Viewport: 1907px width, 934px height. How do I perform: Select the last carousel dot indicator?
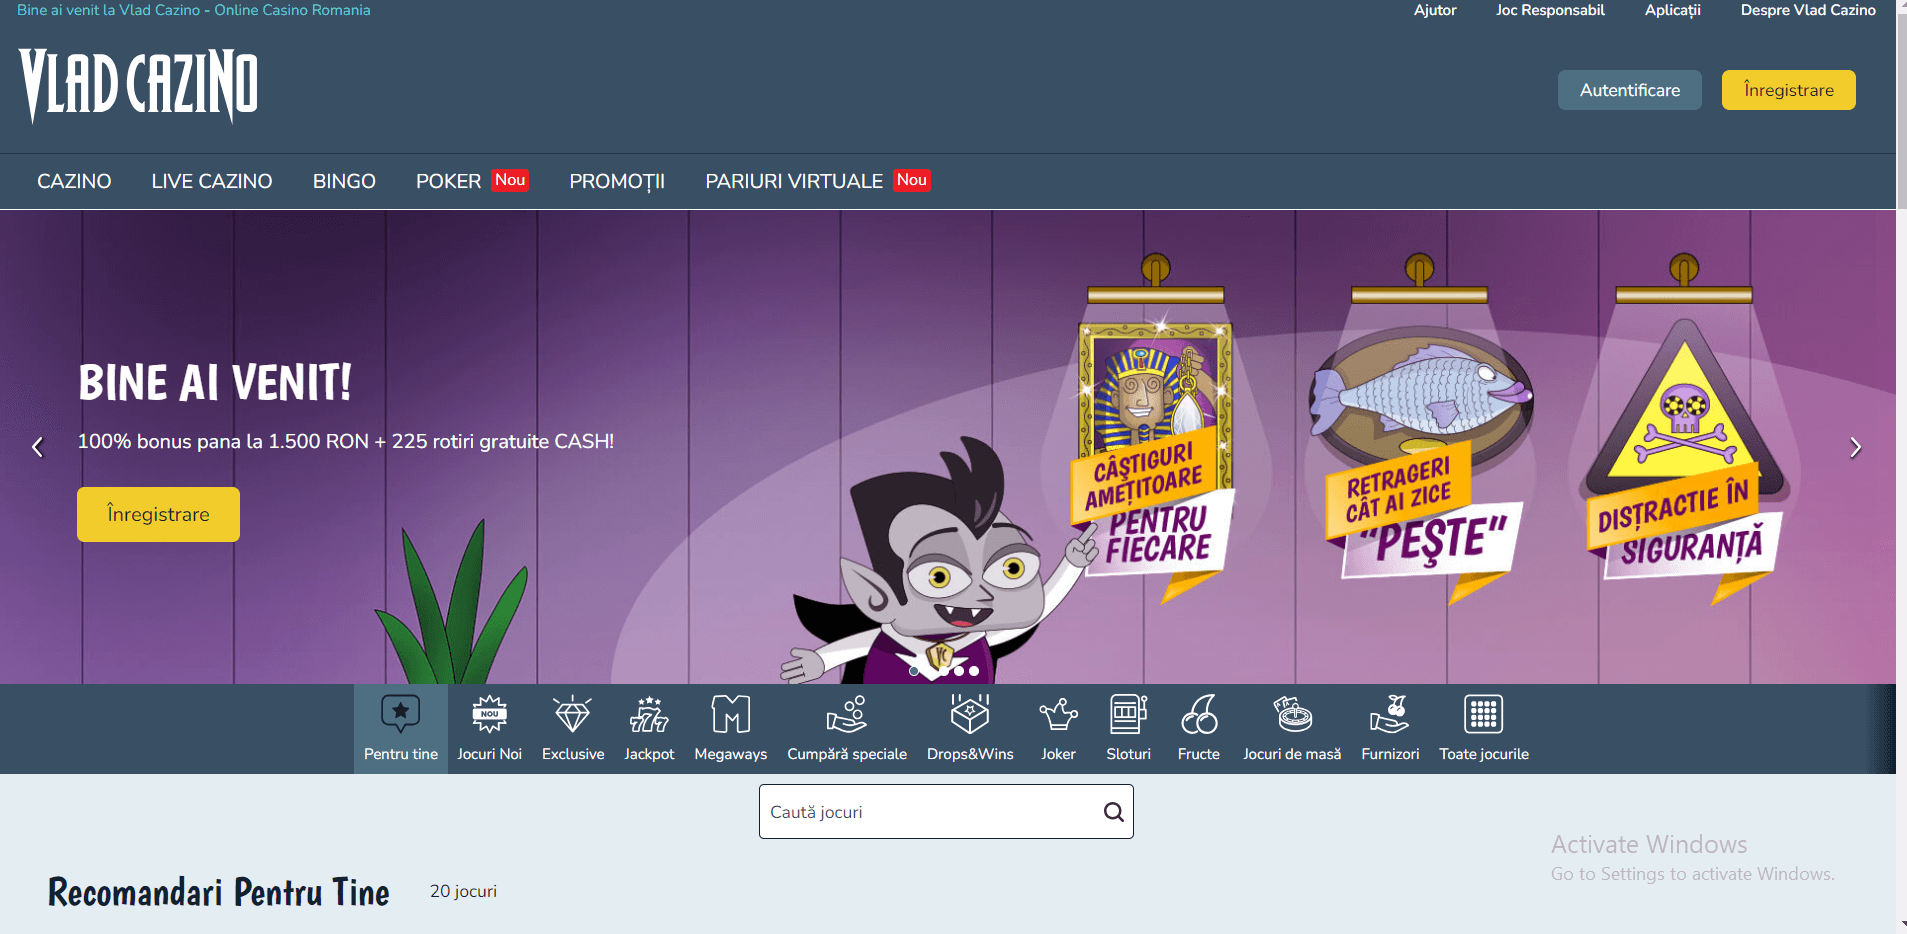coord(974,671)
